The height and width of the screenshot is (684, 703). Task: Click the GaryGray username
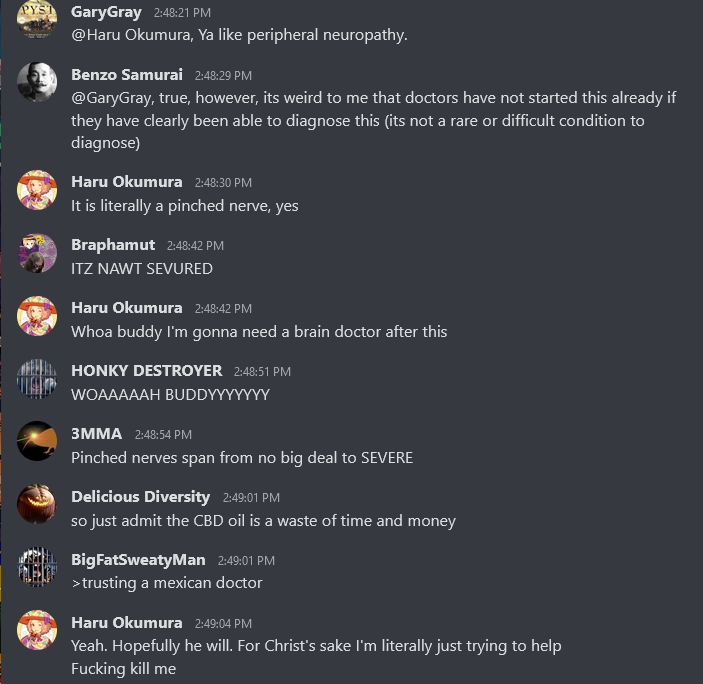[x=106, y=12]
